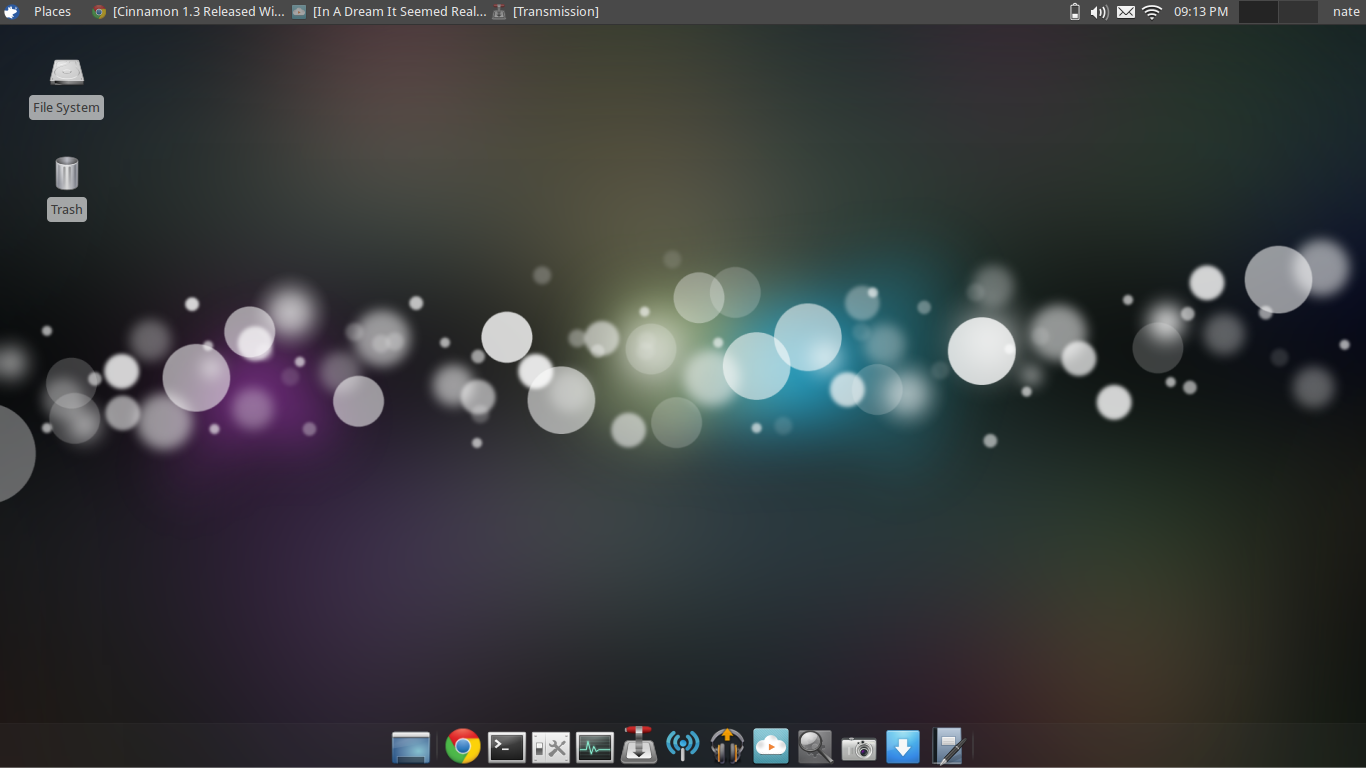This screenshot has width=1366, height=768.
Task: Click the 09:13 PM clock
Action: pos(1201,12)
